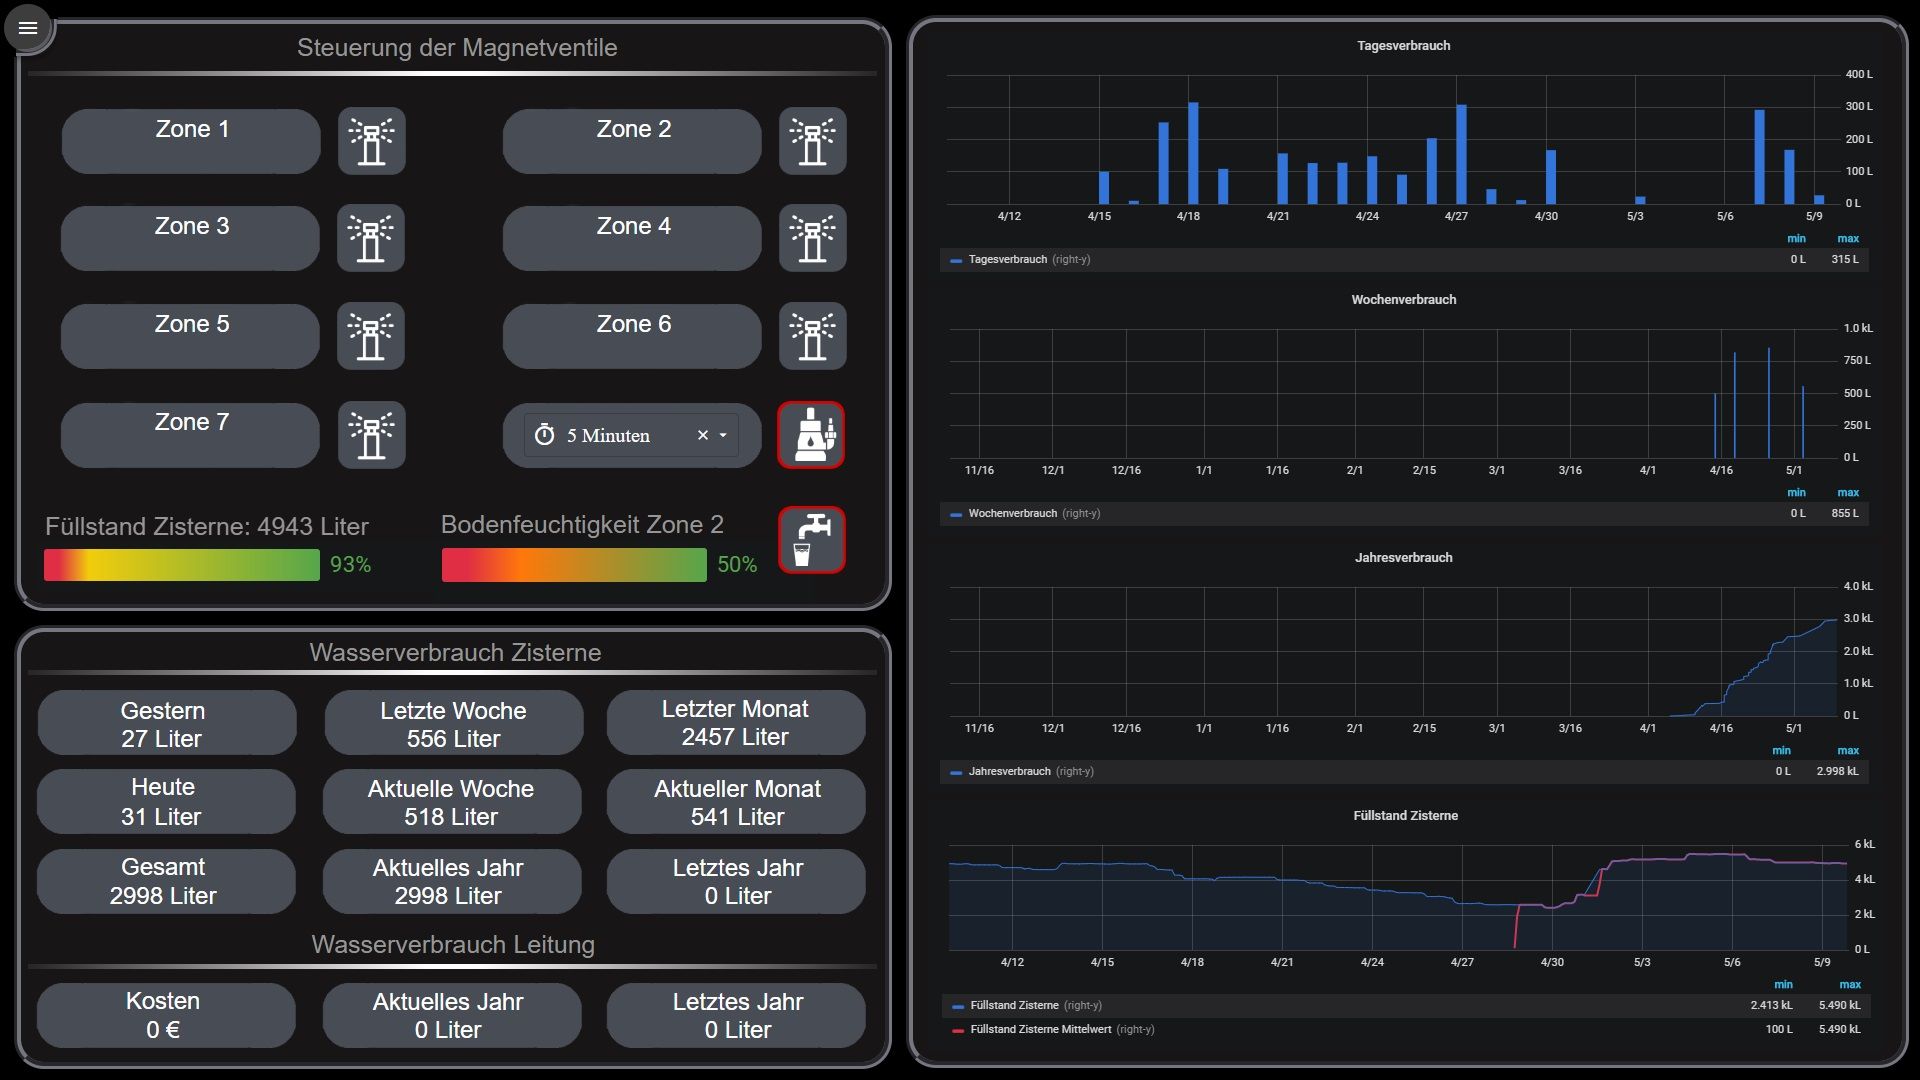The width and height of the screenshot is (1920, 1080).
Task: Click the 50% soil moisture value
Action: 737,565
